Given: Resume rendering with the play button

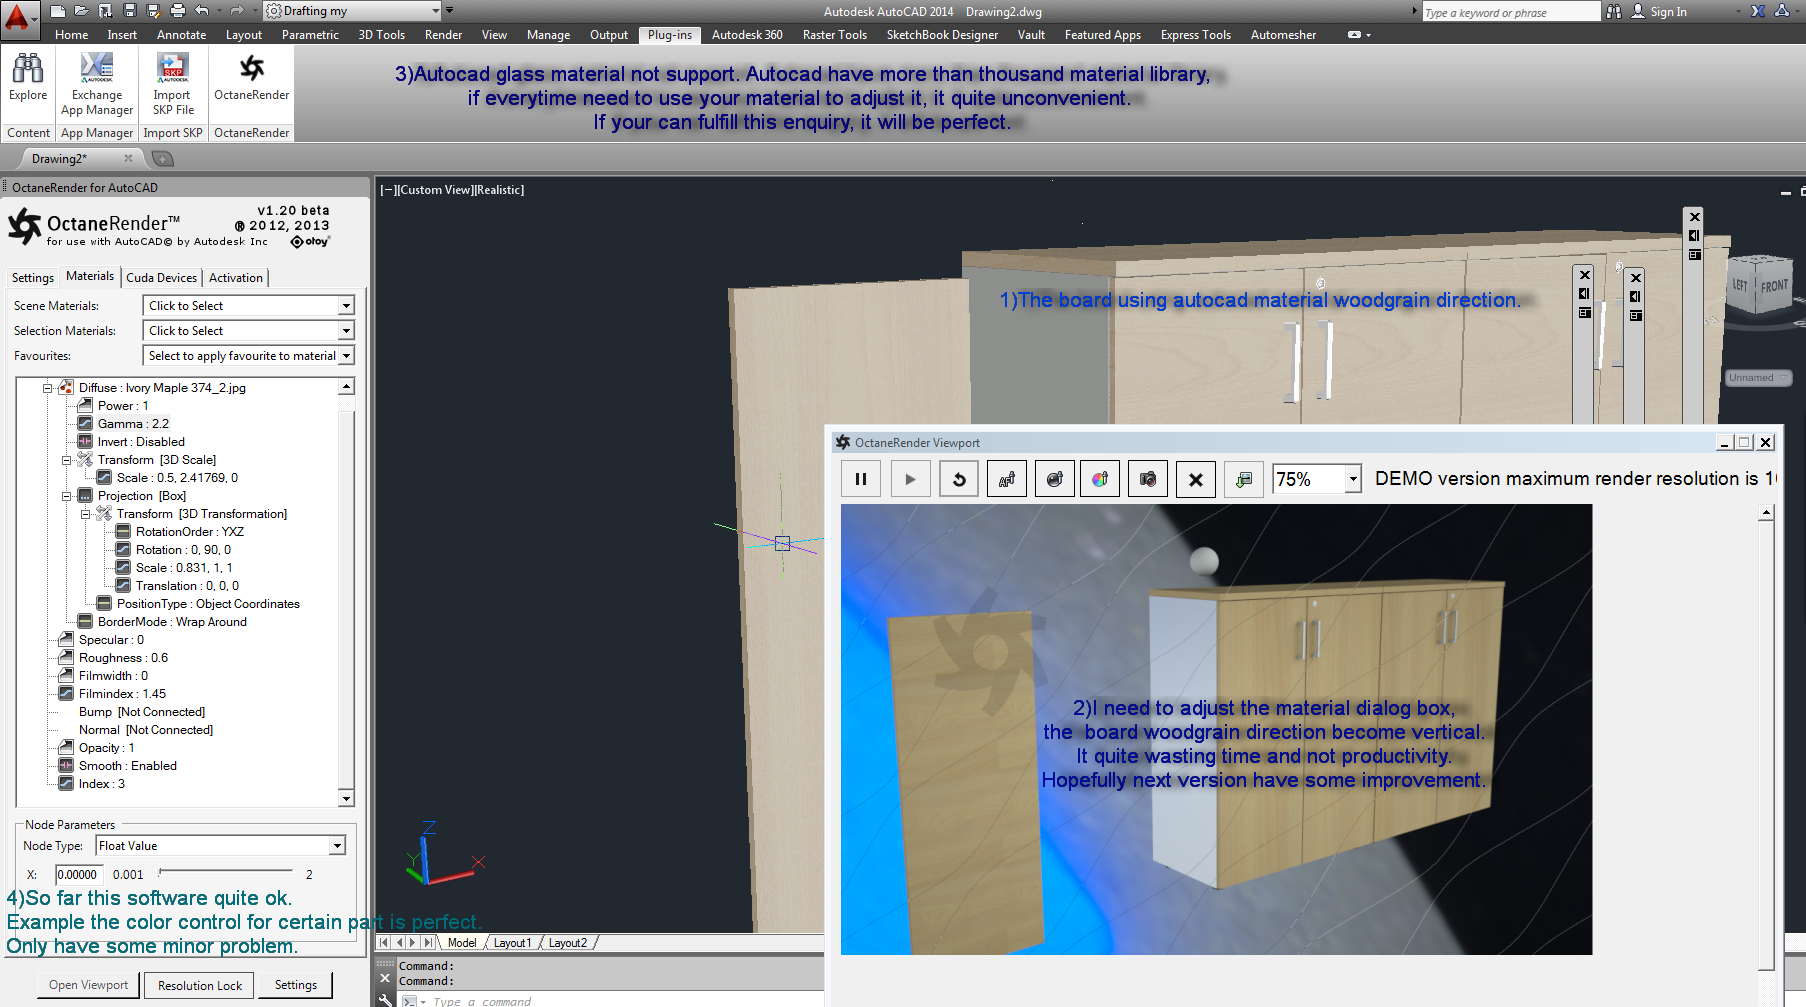Looking at the screenshot, I should tap(910, 479).
